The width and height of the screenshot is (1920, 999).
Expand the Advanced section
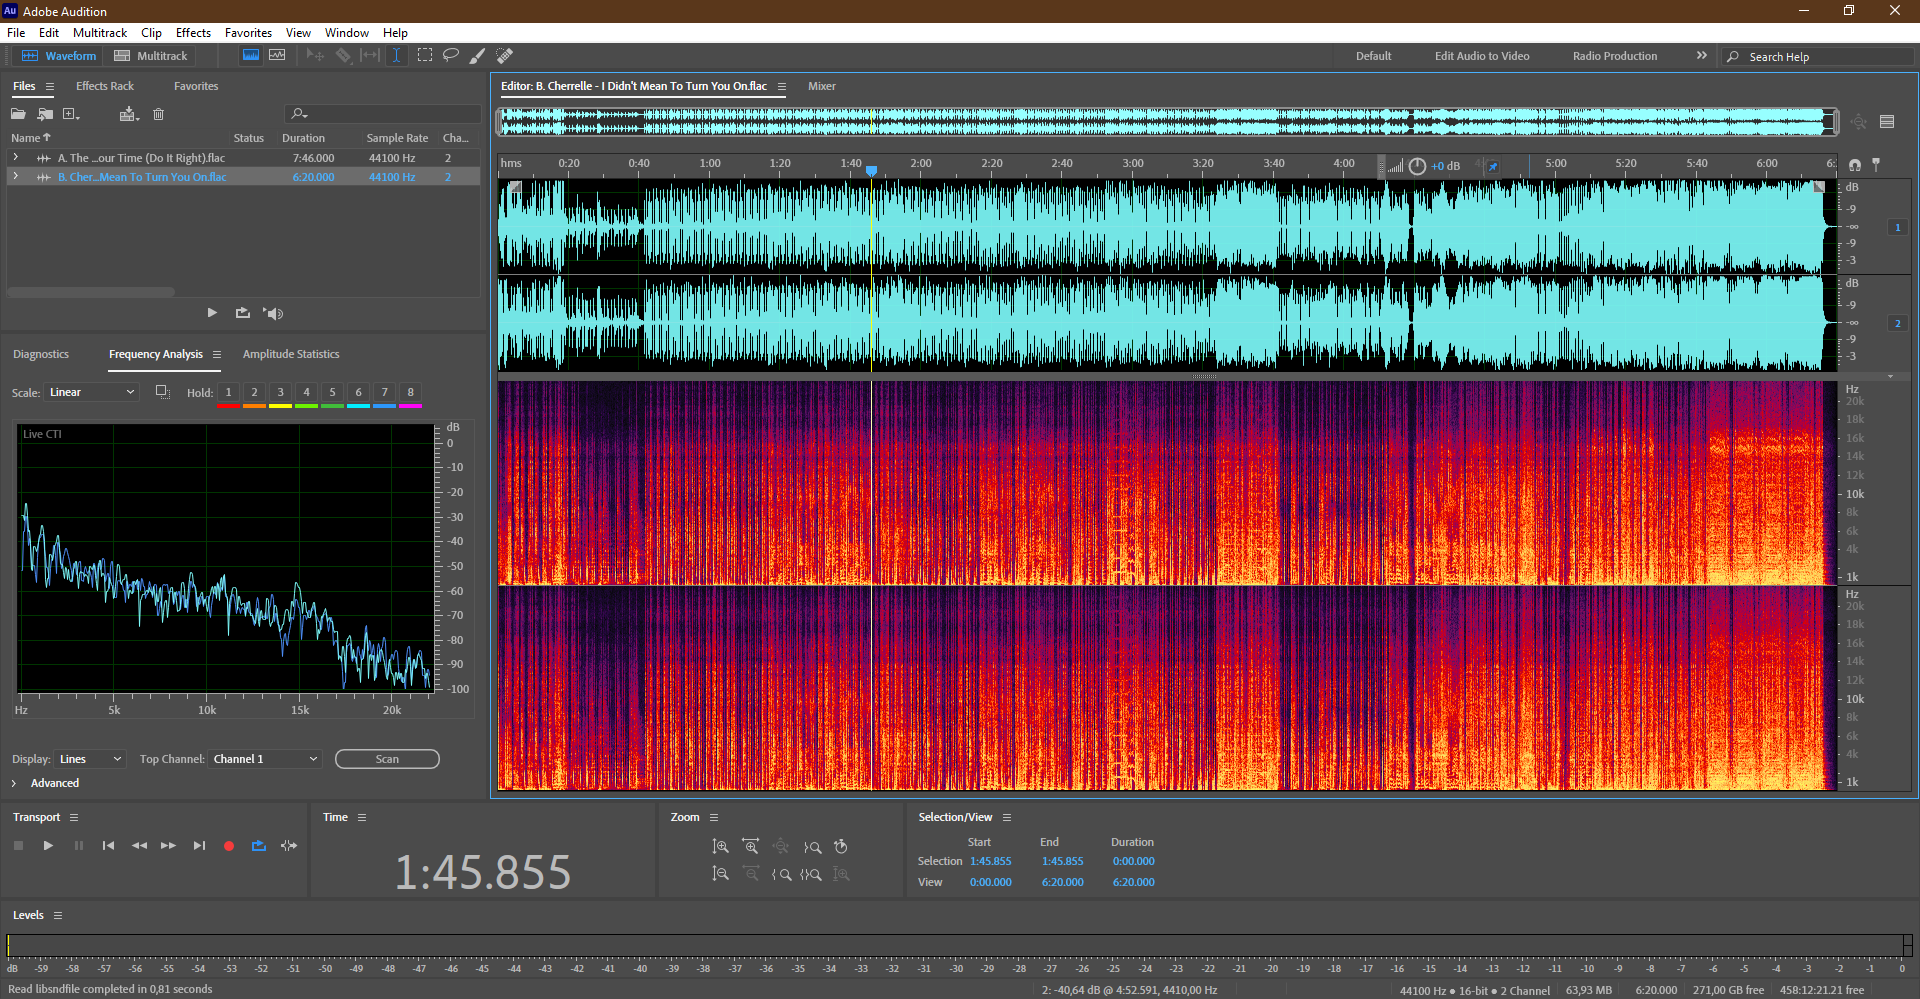click(14, 784)
